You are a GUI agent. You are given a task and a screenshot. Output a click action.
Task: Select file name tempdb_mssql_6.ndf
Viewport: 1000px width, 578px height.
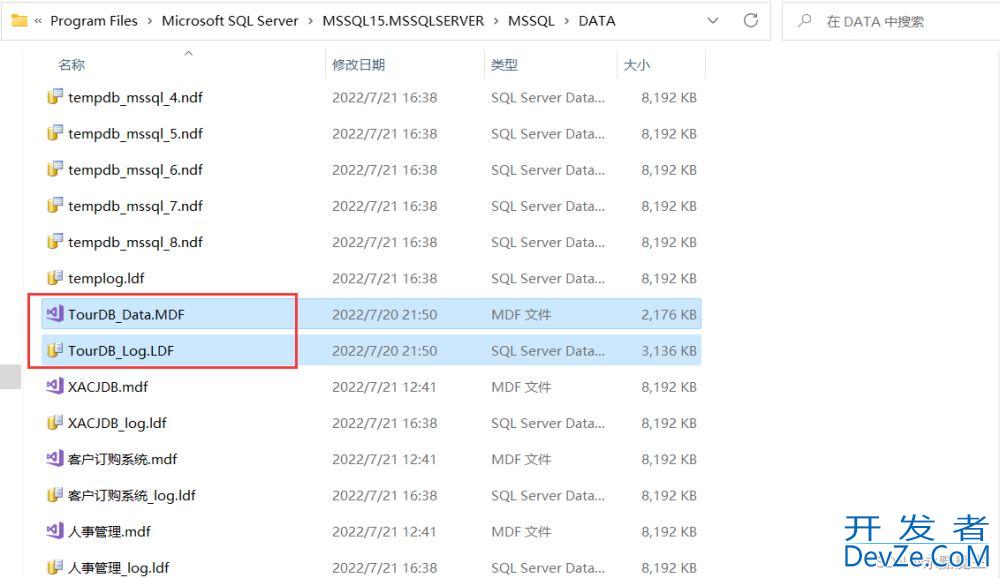click(x=135, y=170)
